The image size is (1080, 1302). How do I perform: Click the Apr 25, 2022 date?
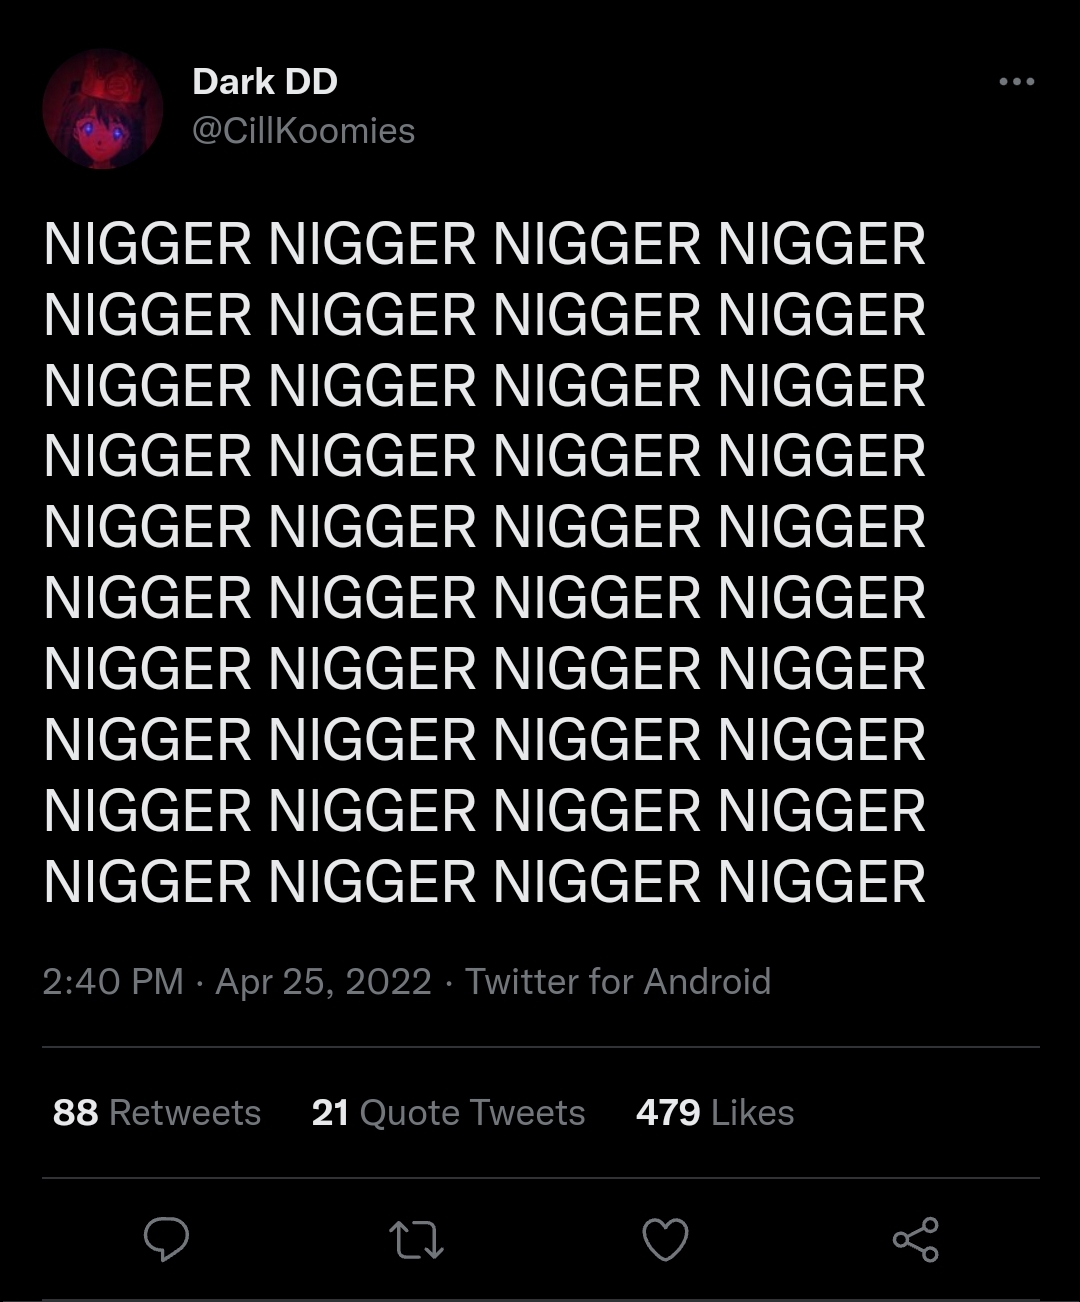pyautogui.click(x=323, y=981)
